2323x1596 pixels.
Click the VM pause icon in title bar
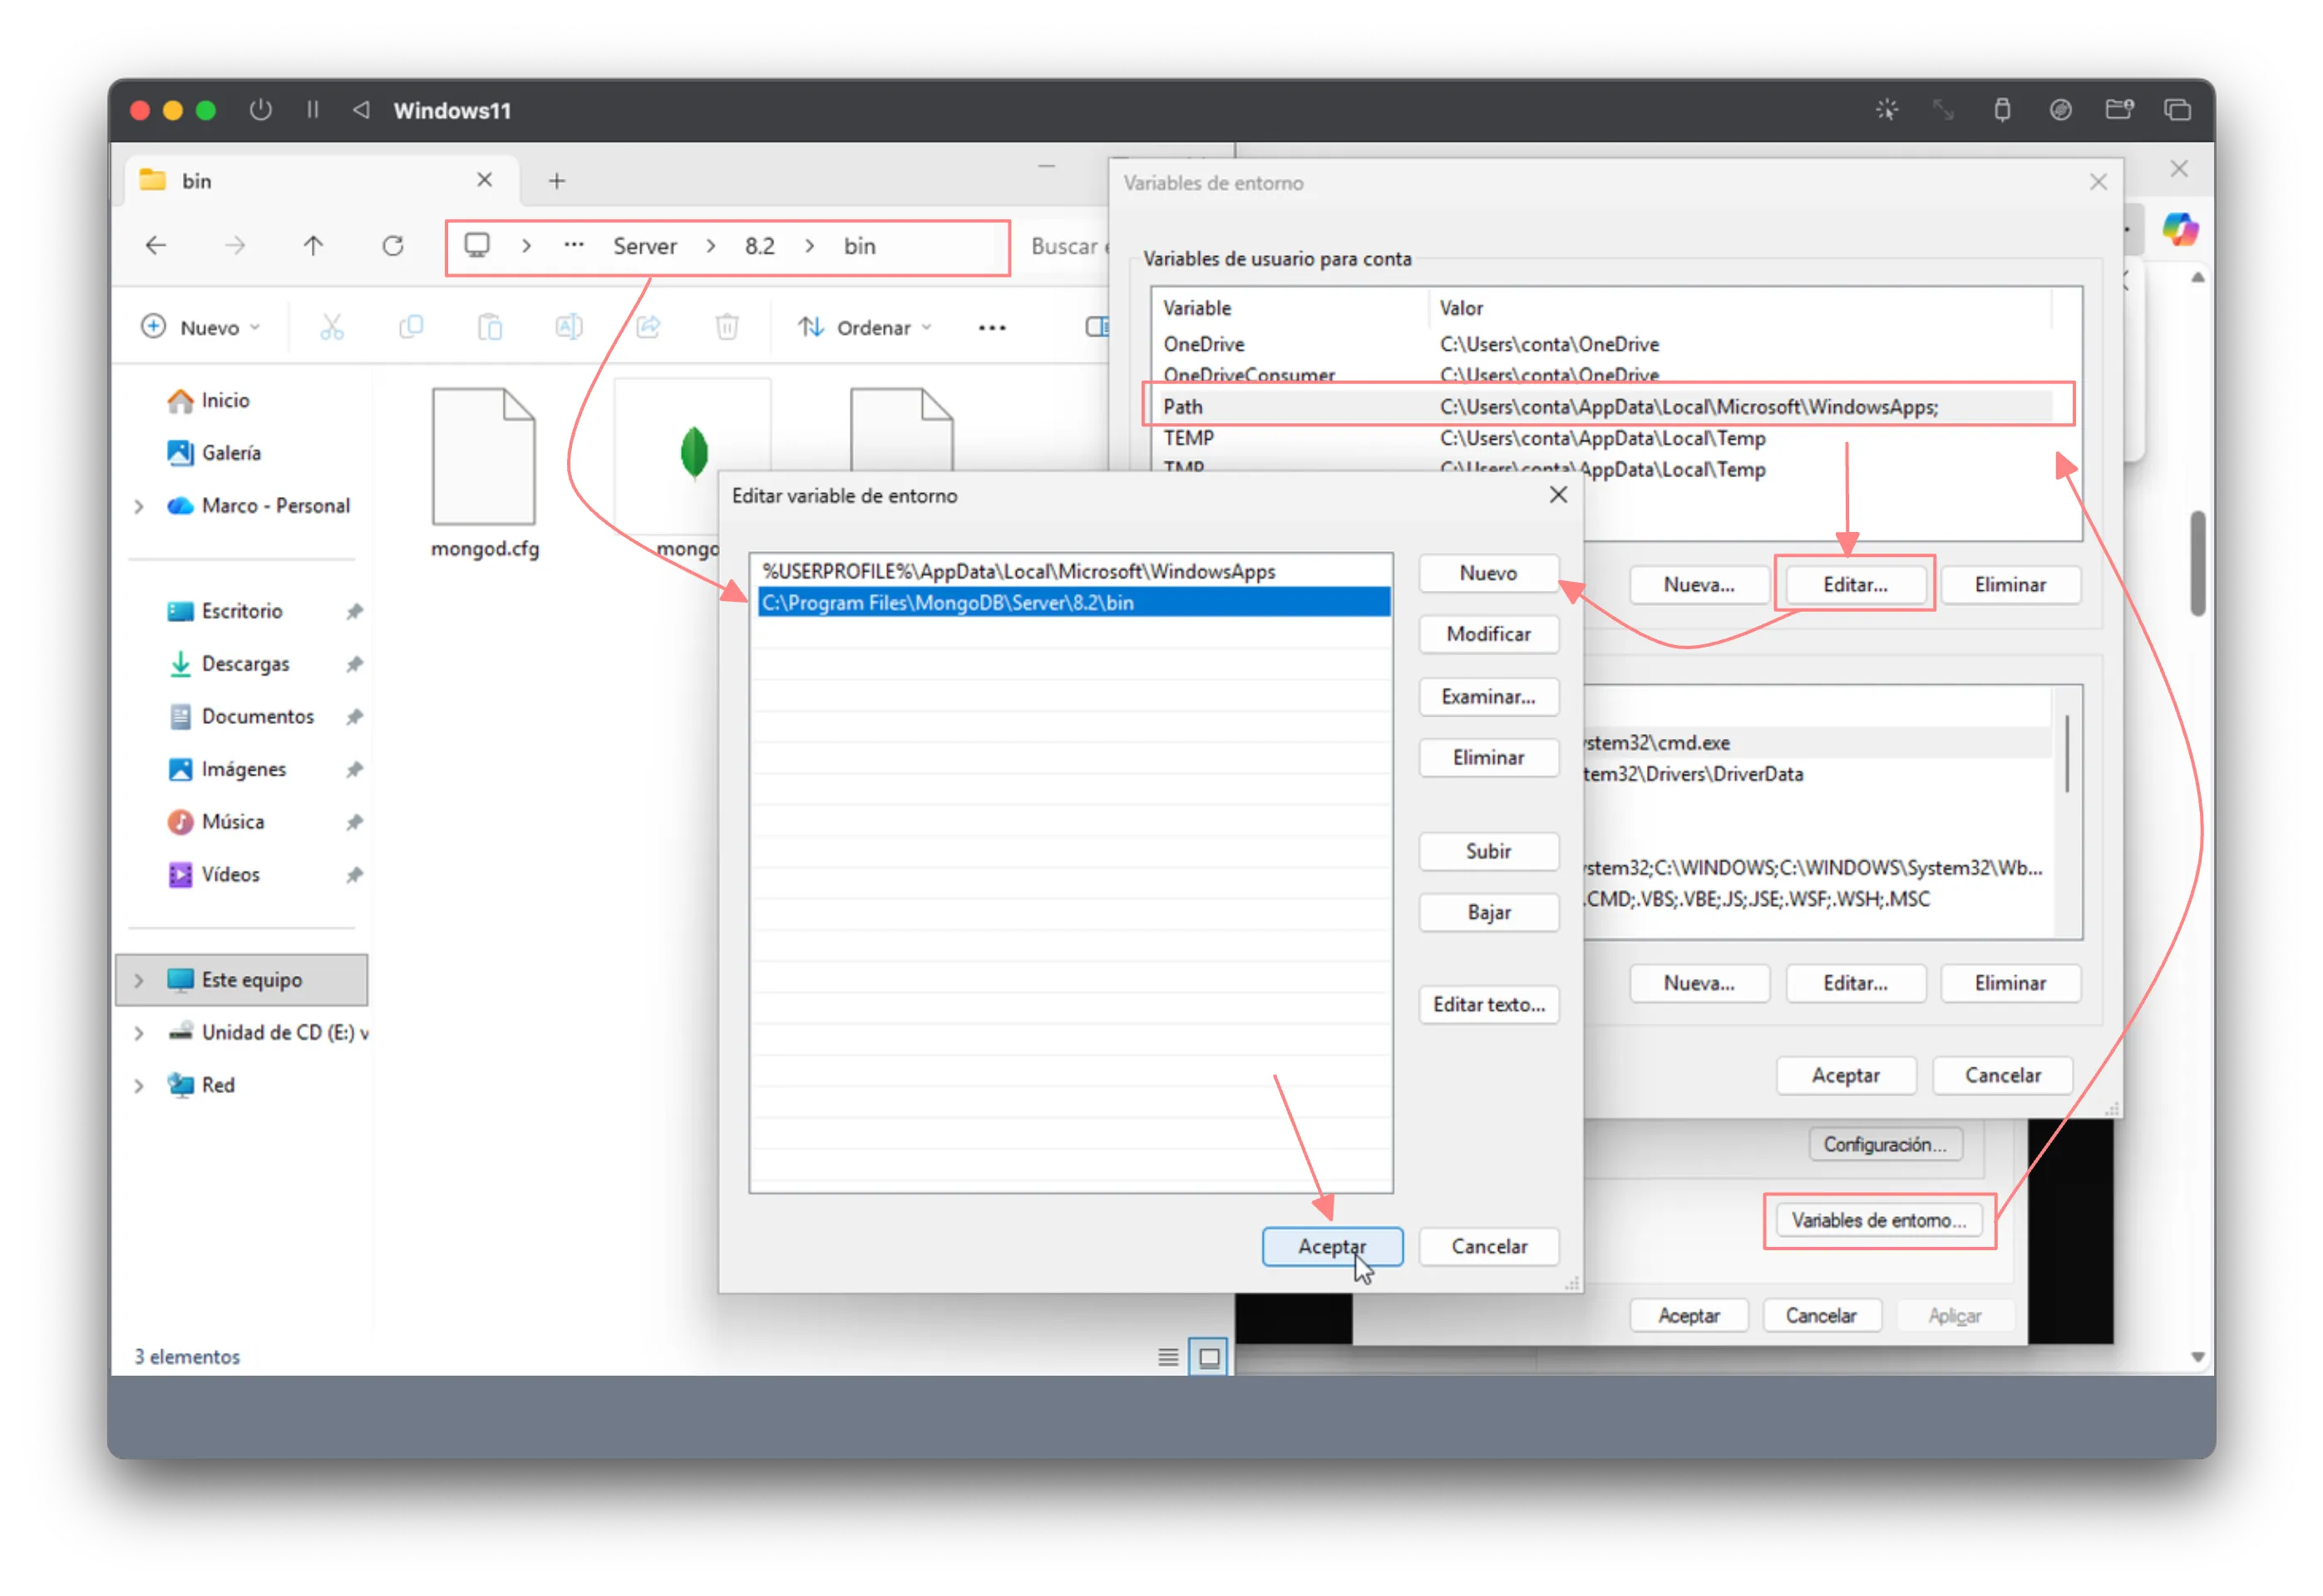313,110
